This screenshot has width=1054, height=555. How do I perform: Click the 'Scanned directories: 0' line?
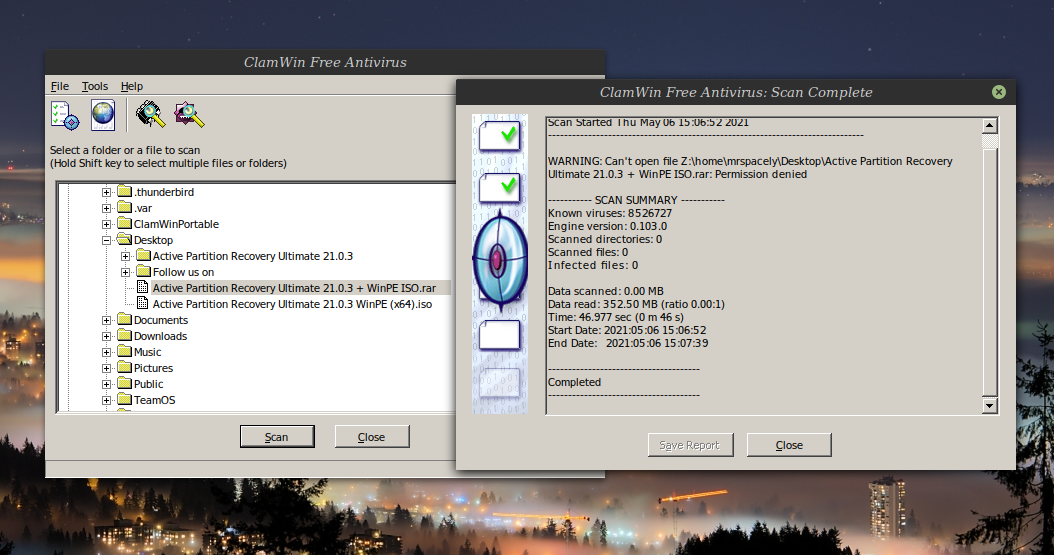[x=605, y=239]
